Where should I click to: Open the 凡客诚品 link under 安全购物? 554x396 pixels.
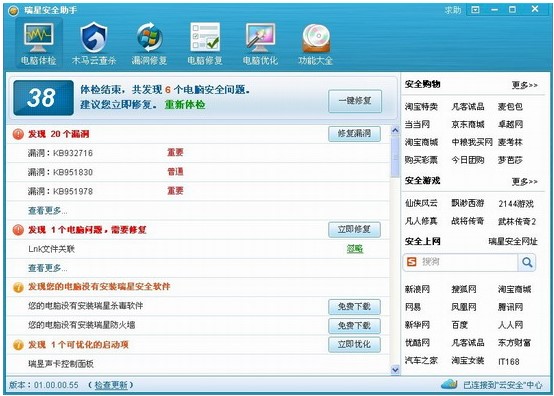pyautogui.click(x=468, y=107)
